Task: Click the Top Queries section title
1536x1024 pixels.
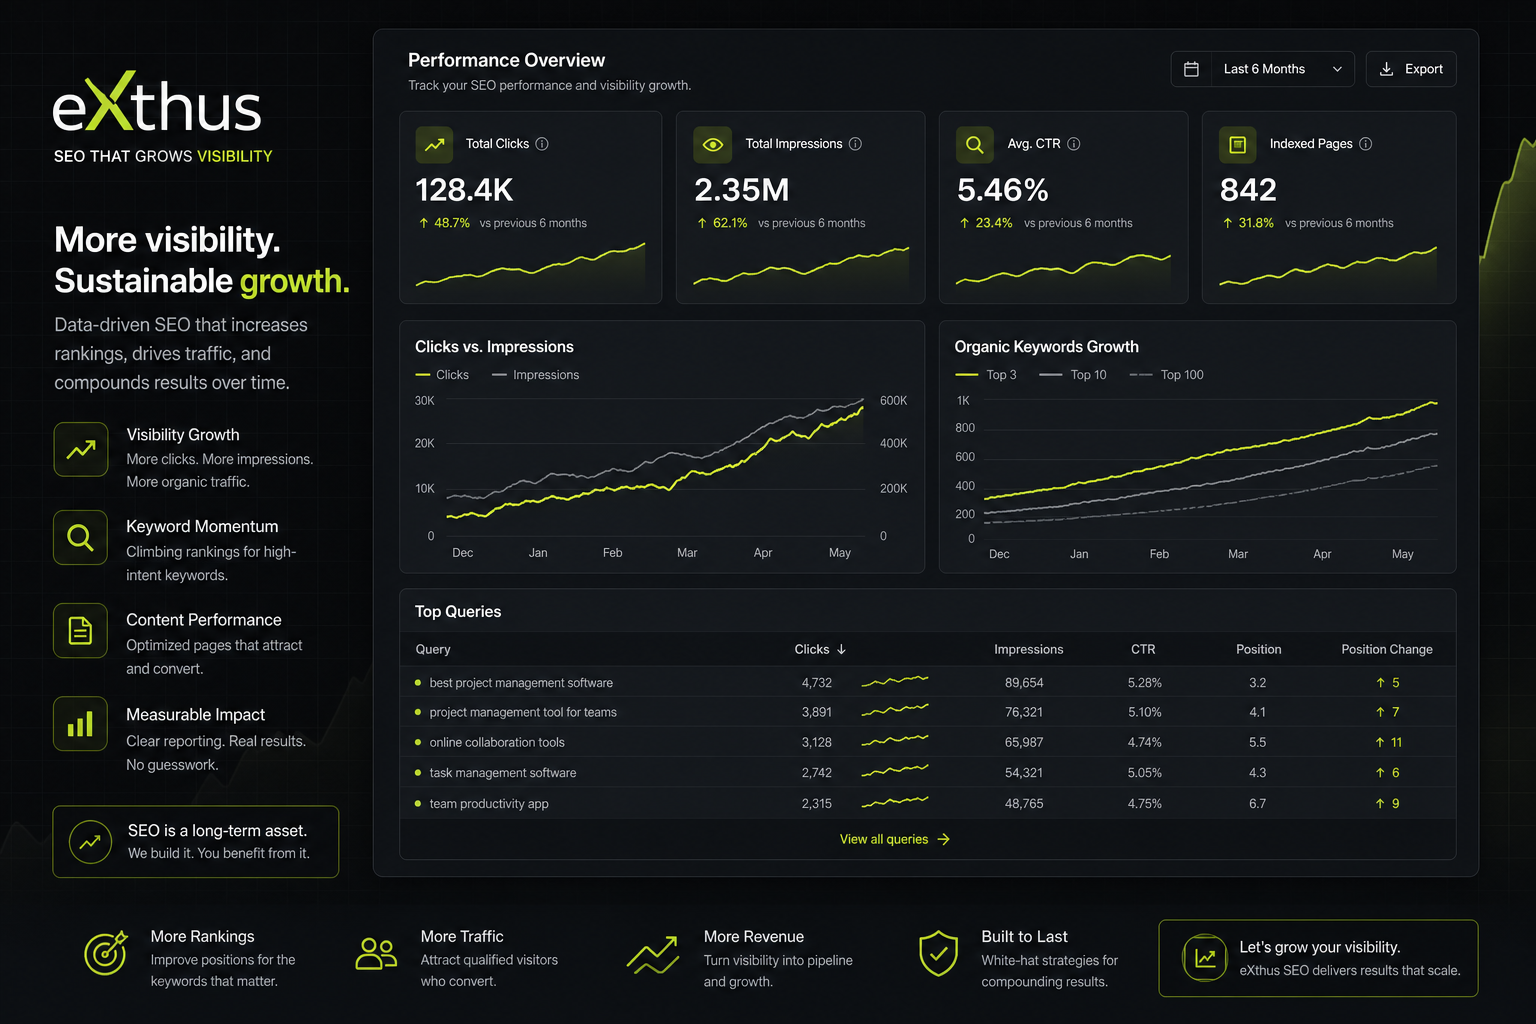Action: click(x=458, y=612)
